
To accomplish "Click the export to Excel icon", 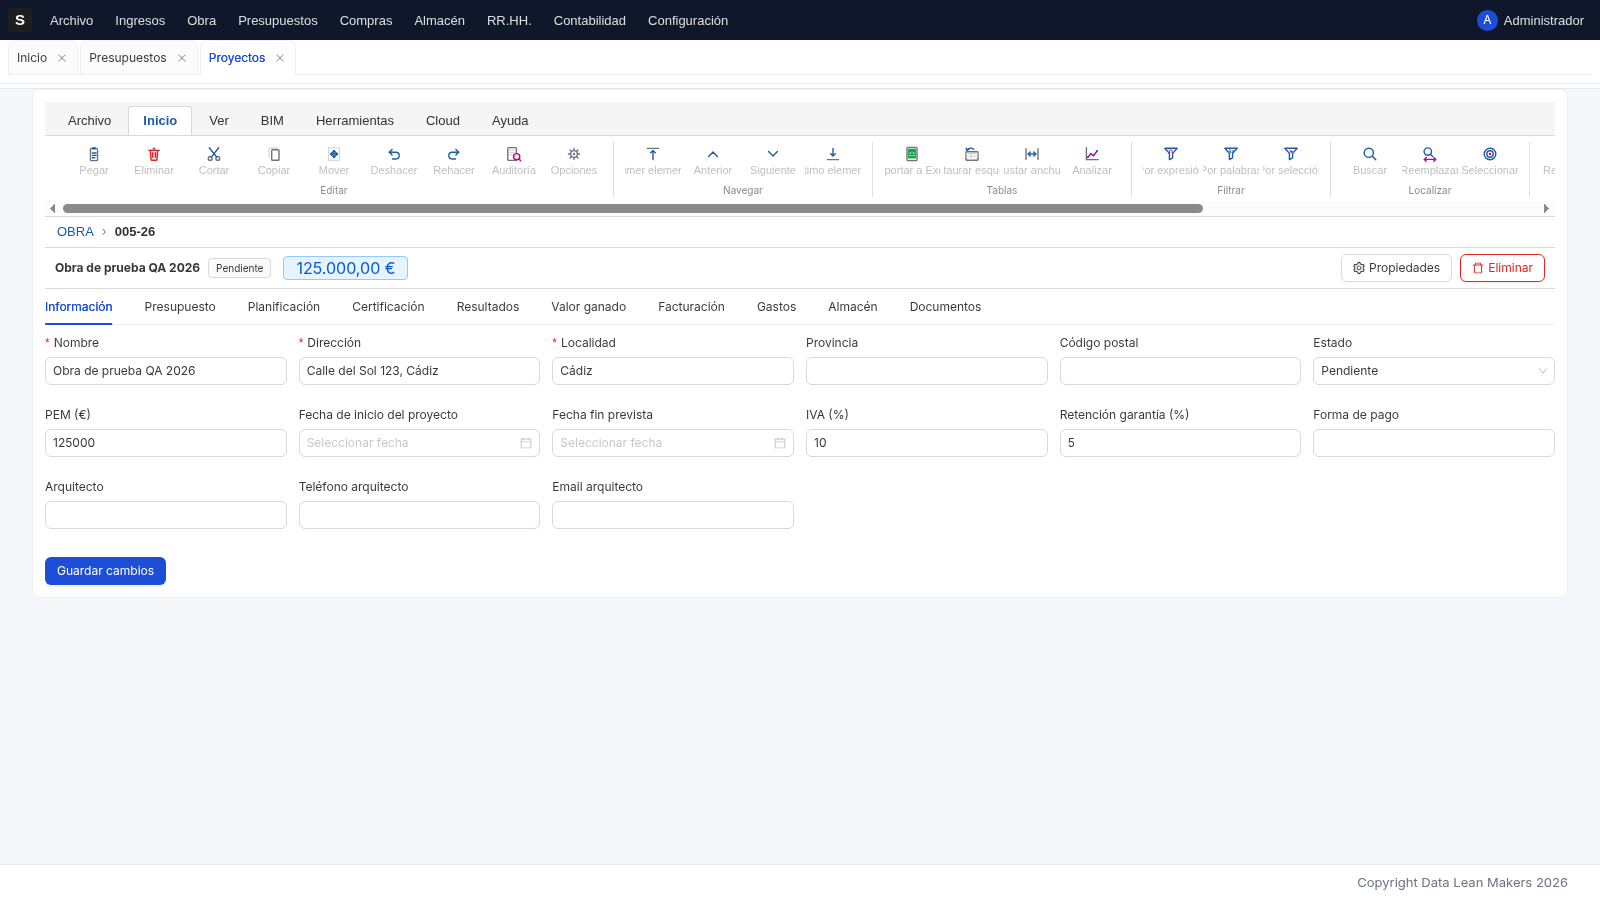I will click(912, 154).
